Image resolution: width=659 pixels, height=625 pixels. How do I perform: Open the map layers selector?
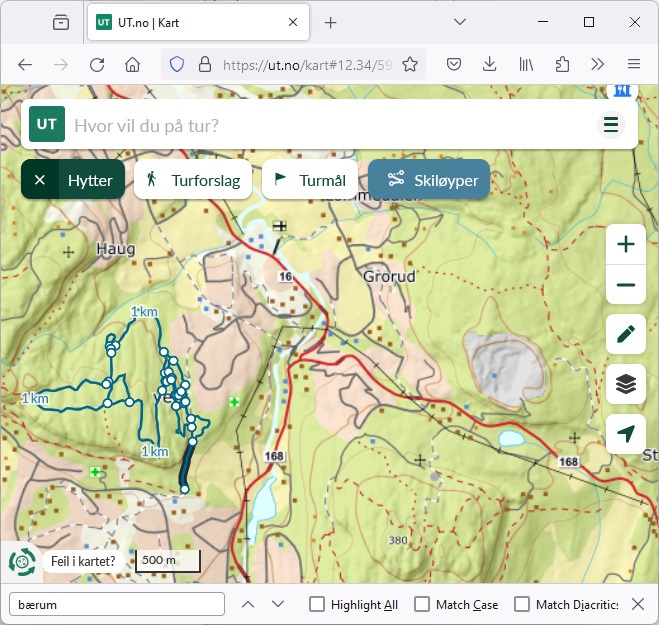pyautogui.click(x=626, y=384)
